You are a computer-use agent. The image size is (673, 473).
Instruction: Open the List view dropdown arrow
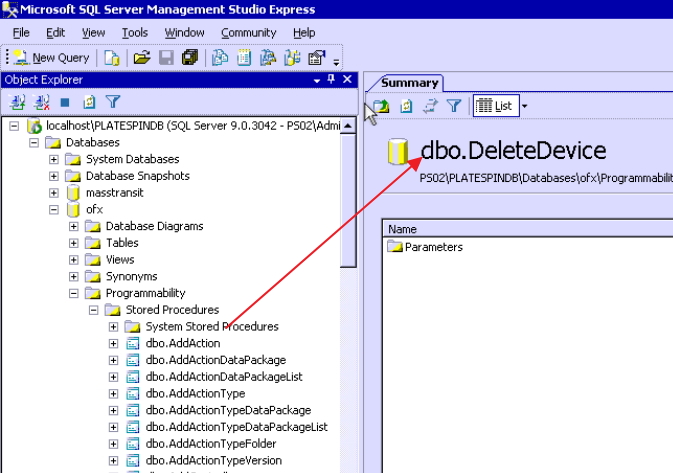pos(524,106)
